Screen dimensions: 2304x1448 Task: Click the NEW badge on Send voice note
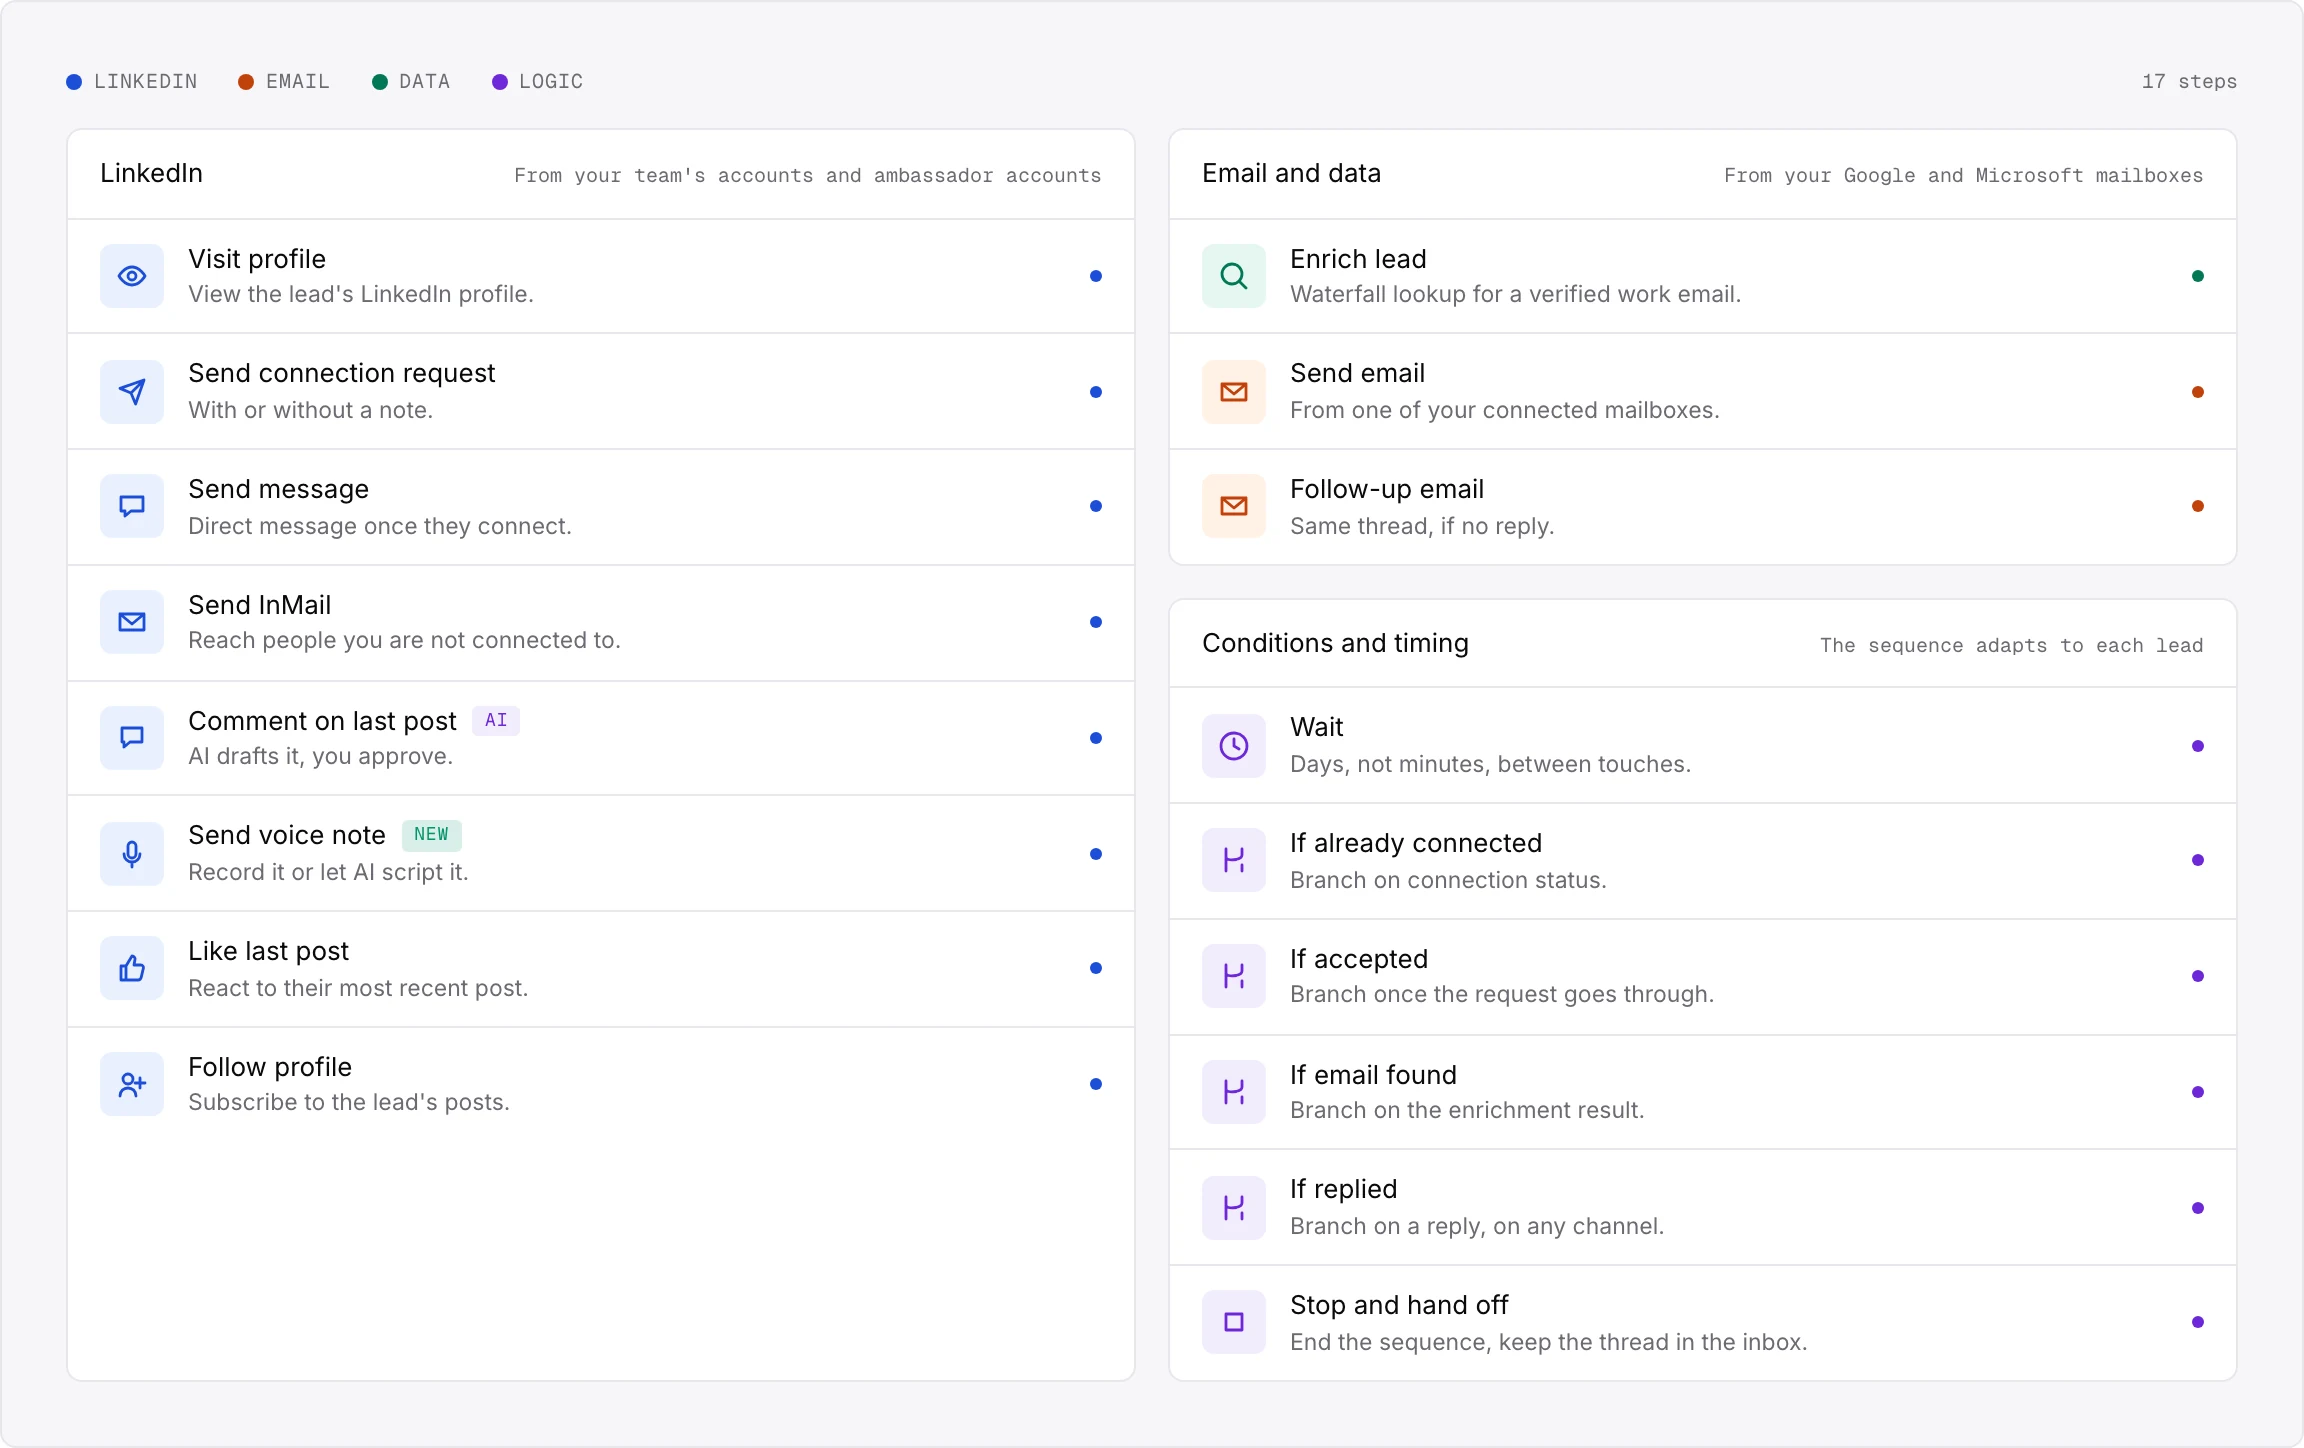click(431, 834)
